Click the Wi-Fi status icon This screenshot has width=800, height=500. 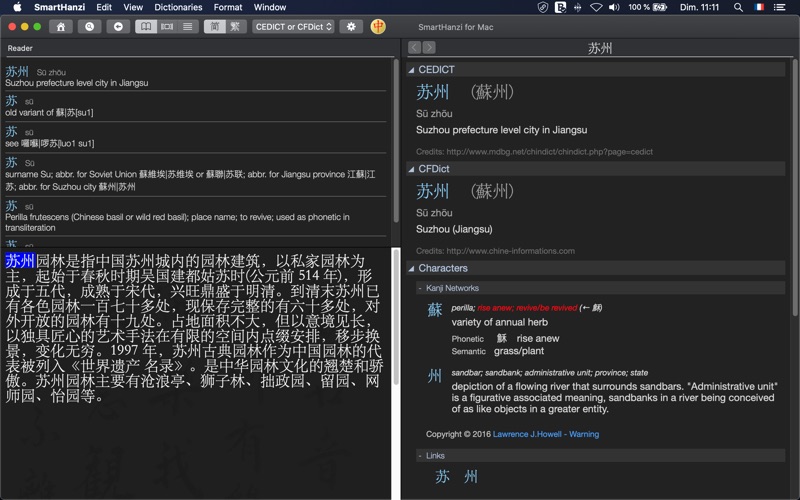pos(596,7)
